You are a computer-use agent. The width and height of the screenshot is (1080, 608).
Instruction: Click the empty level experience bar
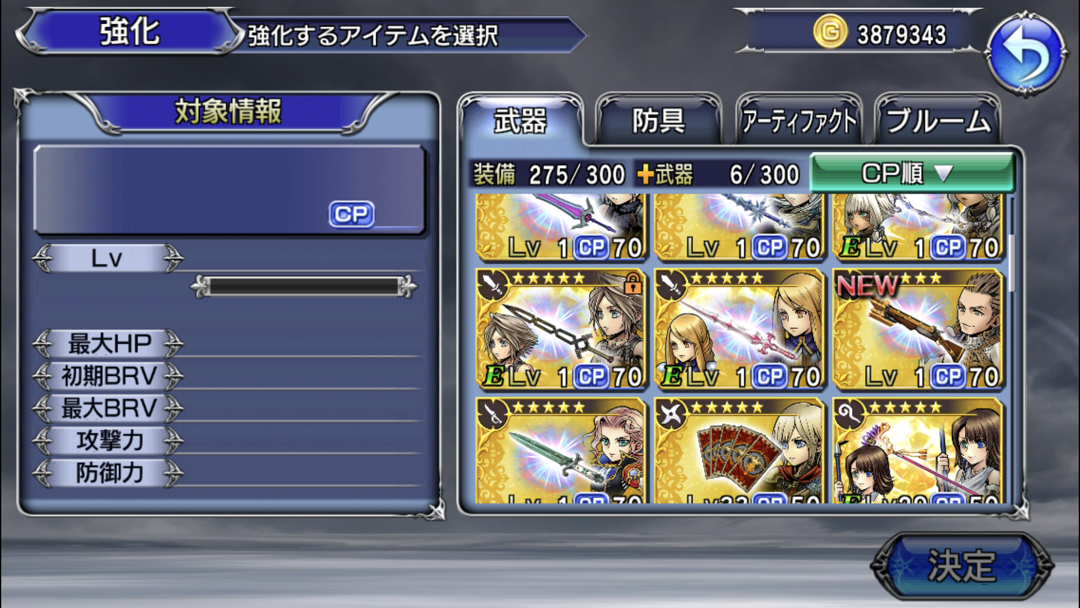tap(303, 286)
